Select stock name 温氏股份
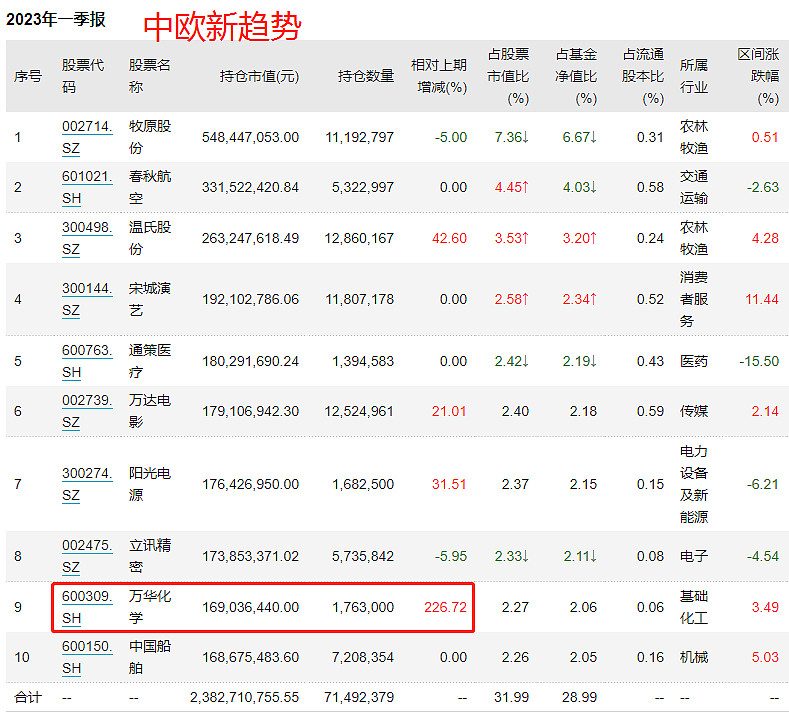Screen dimensions: 789x717 [x=150, y=238]
